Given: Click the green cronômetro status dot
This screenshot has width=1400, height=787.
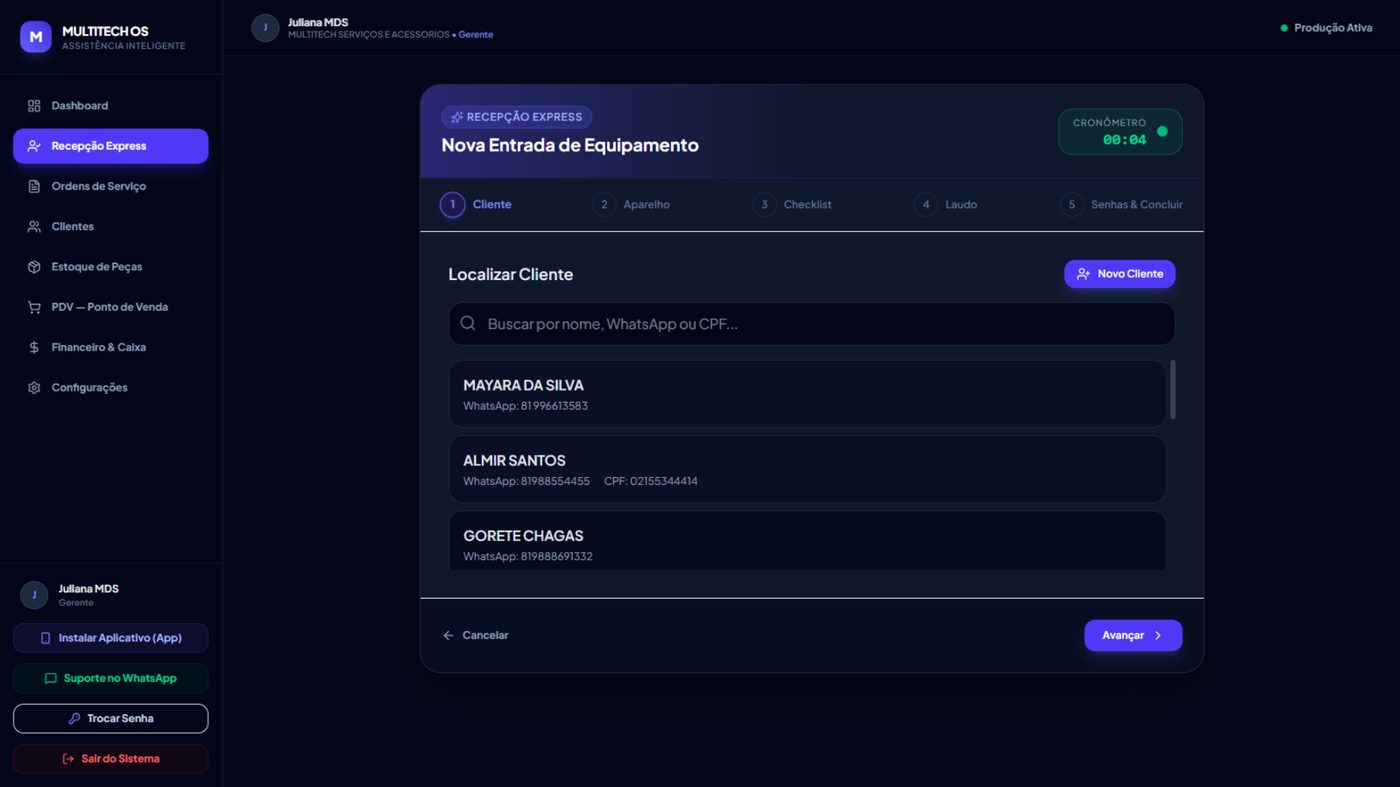Looking at the screenshot, I should 1162,131.
